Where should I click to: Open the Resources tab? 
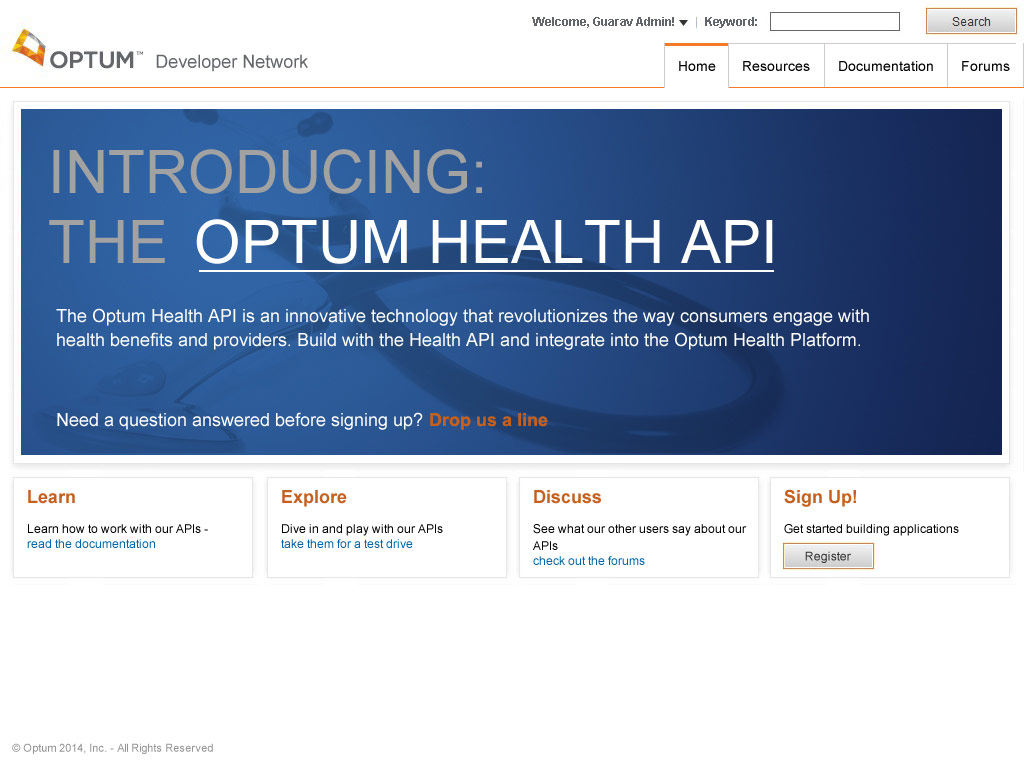(x=775, y=66)
